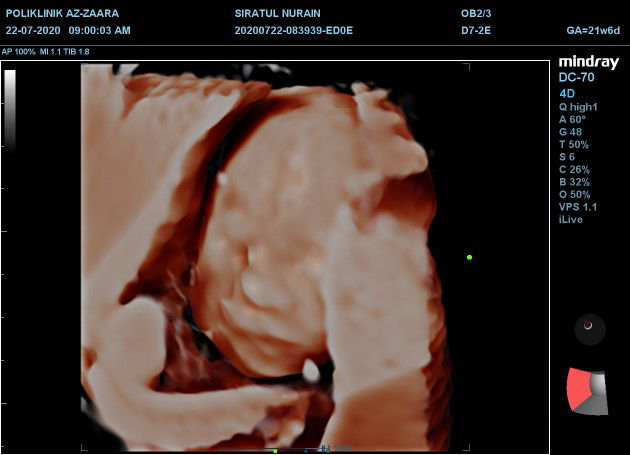The width and height of the screenshot is (630, 455).
Task: Click the B 32% brightness parameter
Action: point(574,182)
